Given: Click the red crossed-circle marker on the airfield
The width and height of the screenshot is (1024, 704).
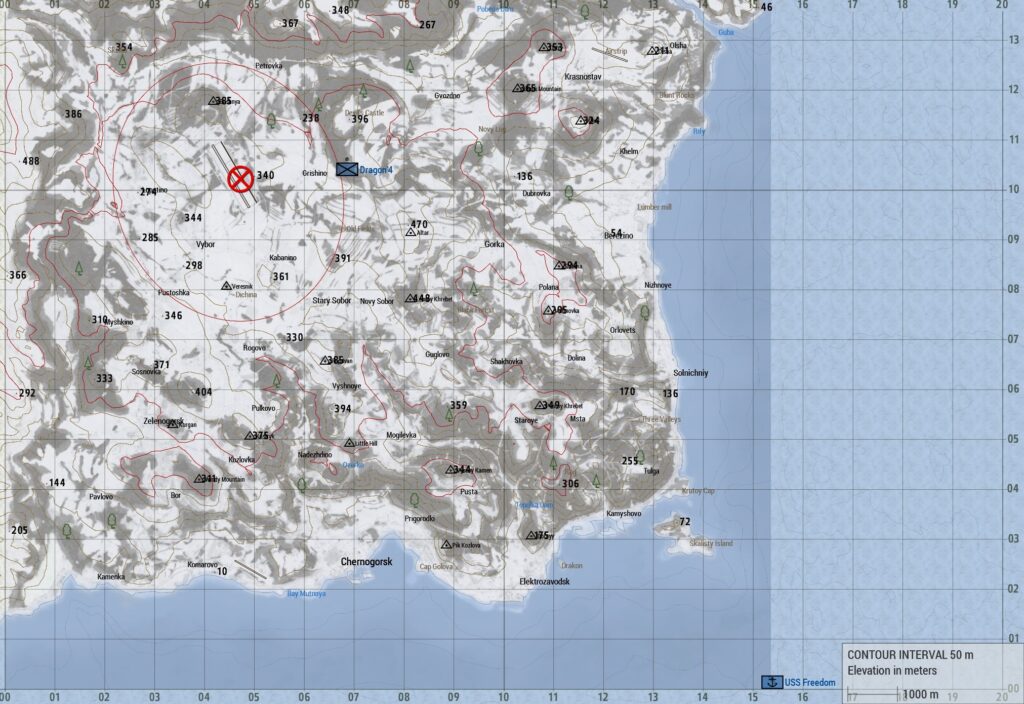Looking at the screenshot, I should point(240,178).
